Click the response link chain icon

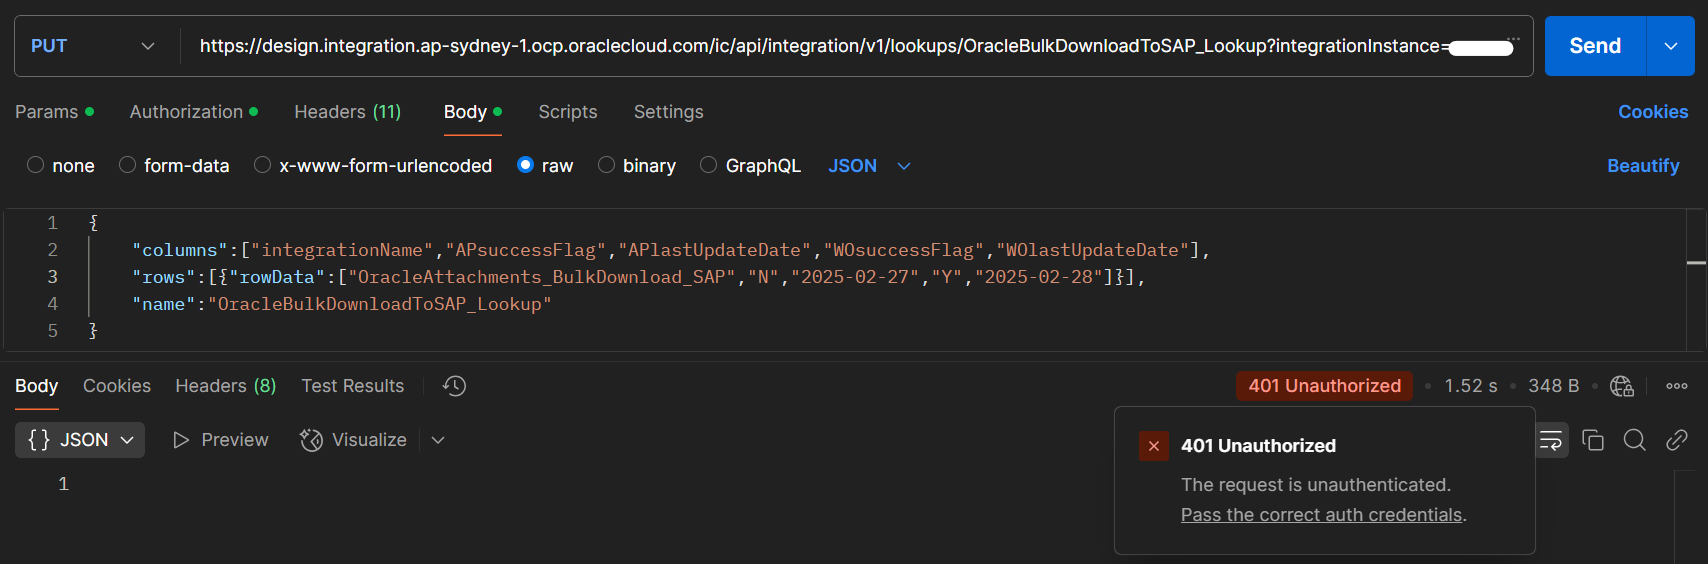(x=1677, y=440)
